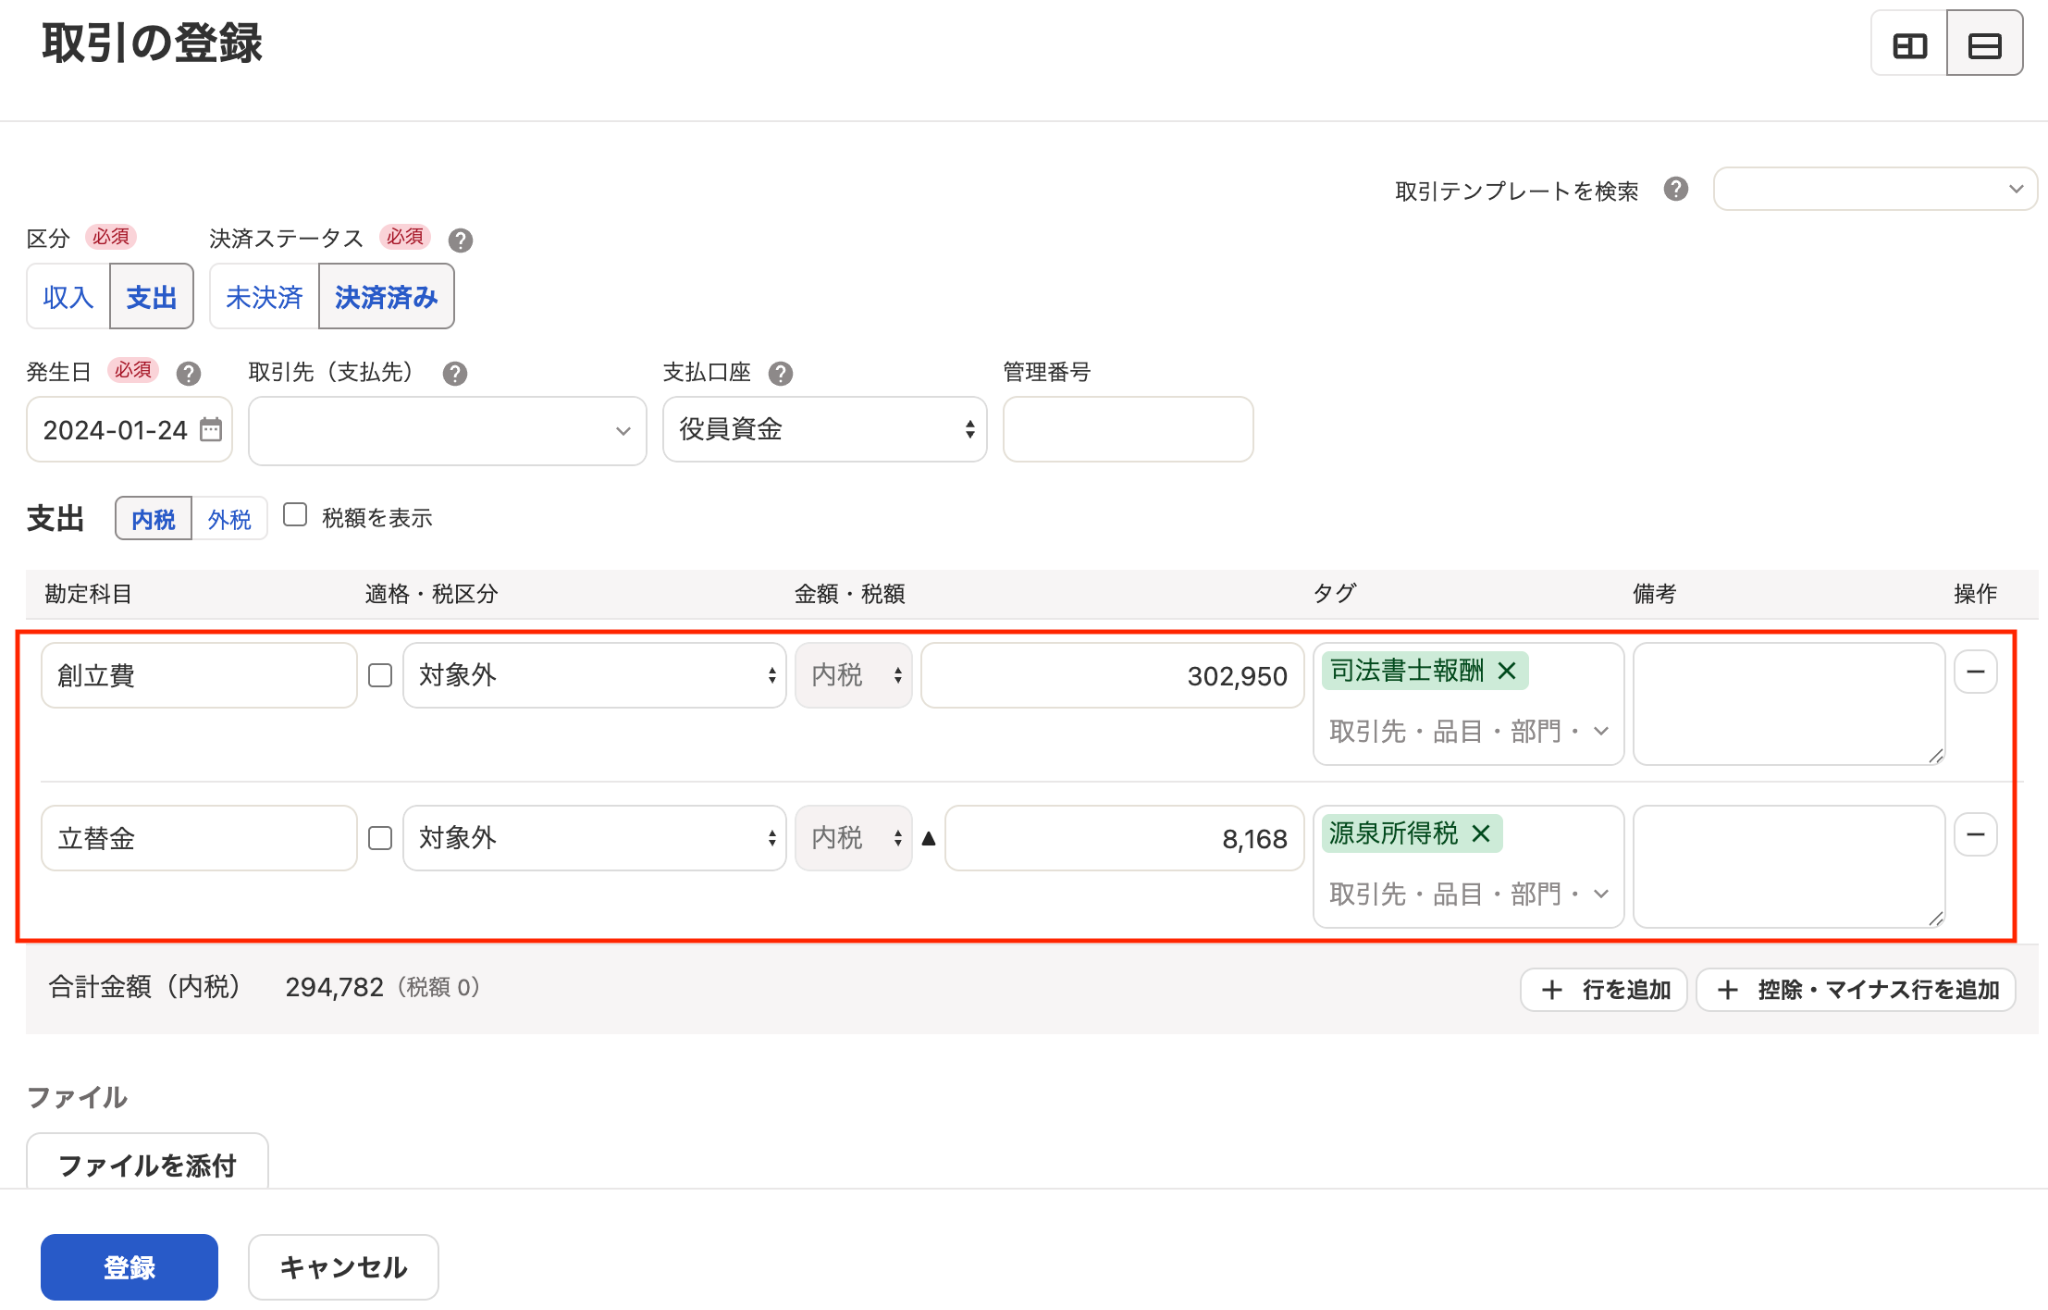This screenshot has height=1310, width=2048.
Task: Focus the 管理番号 input field
Action: coord(1128,430)
